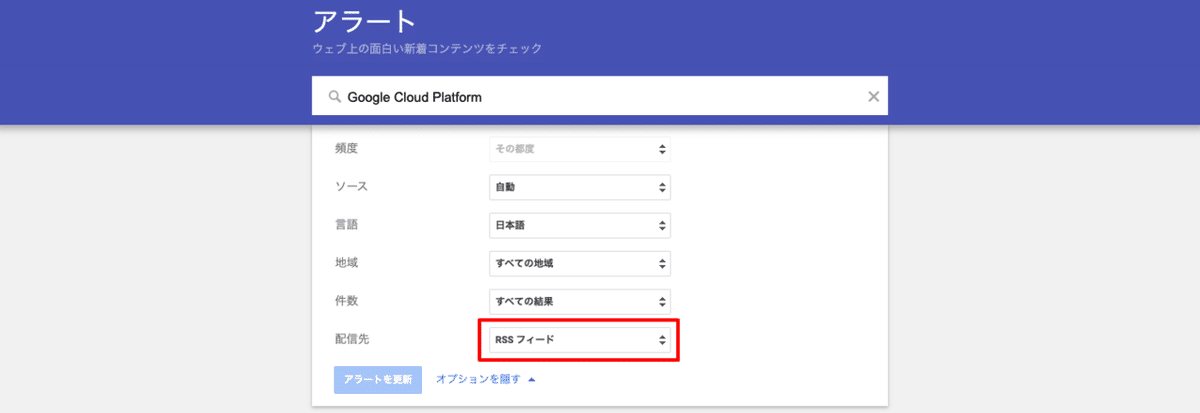The image size is (1200, 413).
Task: Click the アラートを更新 button
Action: (x=378, y=380)
